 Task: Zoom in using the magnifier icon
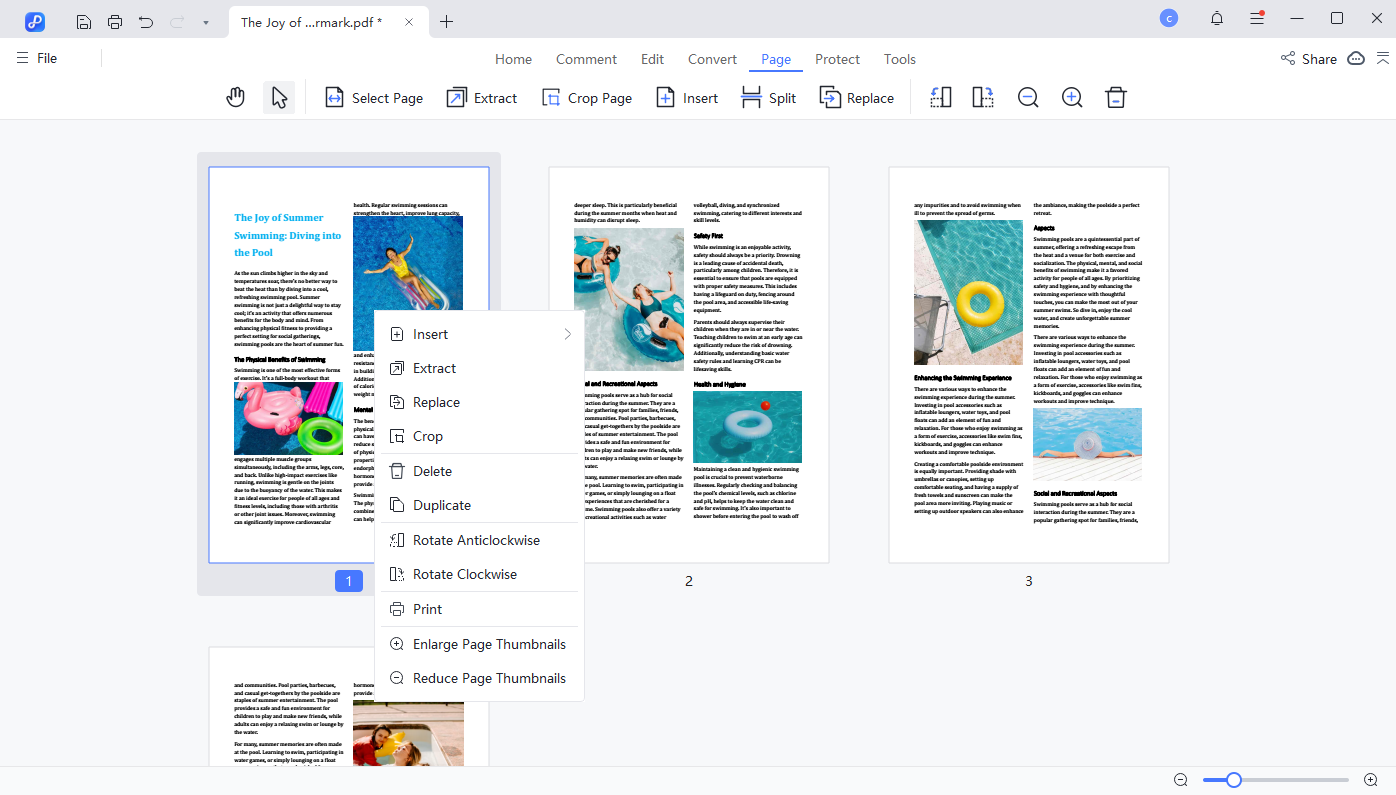(x=1071, y=97)
